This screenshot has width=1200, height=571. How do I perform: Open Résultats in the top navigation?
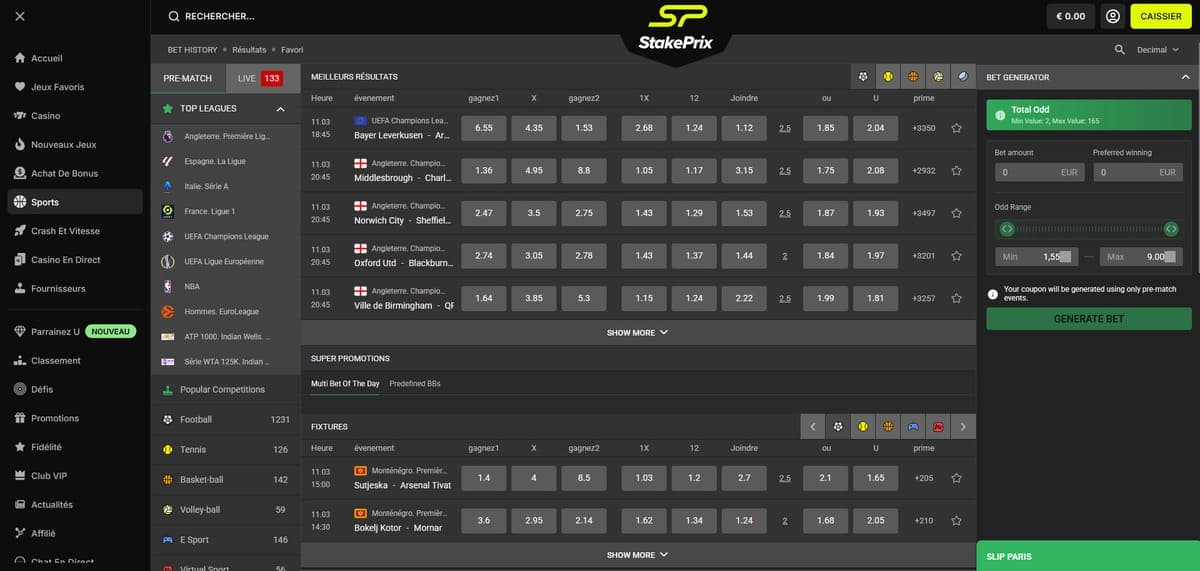pyautogui.click(x=249, y=49)
